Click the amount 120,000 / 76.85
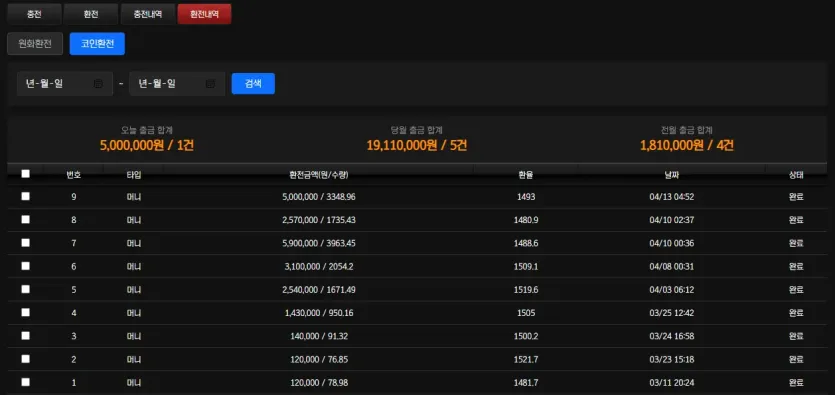835x395 pixels. click(x=318, y=359)
